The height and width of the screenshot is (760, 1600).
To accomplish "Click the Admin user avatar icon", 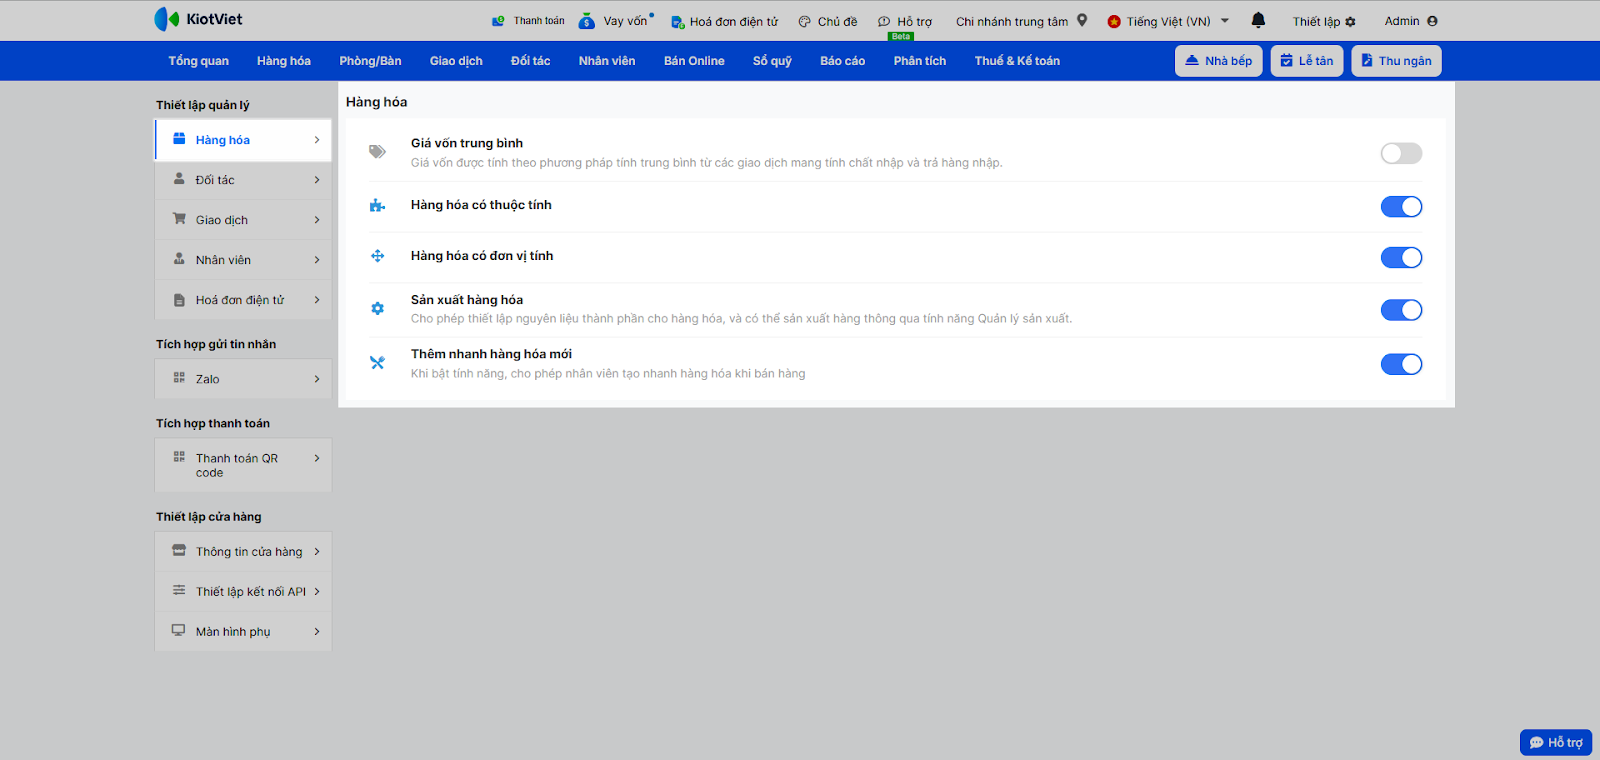I will click(1432, 21).
